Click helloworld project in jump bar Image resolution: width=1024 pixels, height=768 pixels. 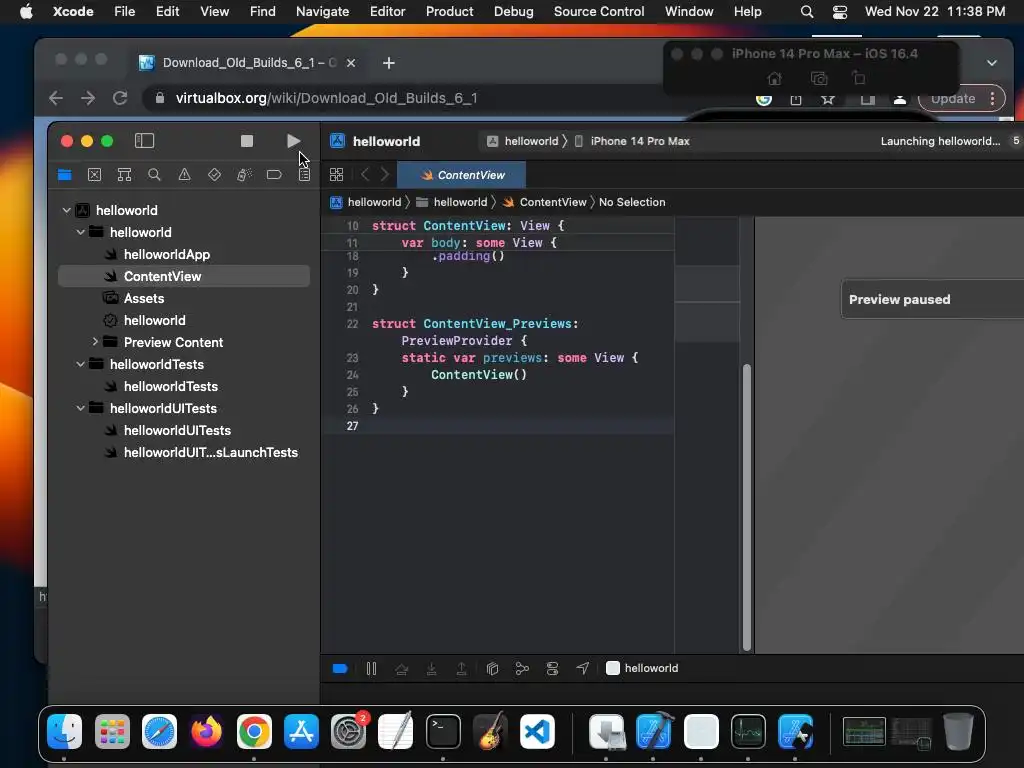[366, 202]
